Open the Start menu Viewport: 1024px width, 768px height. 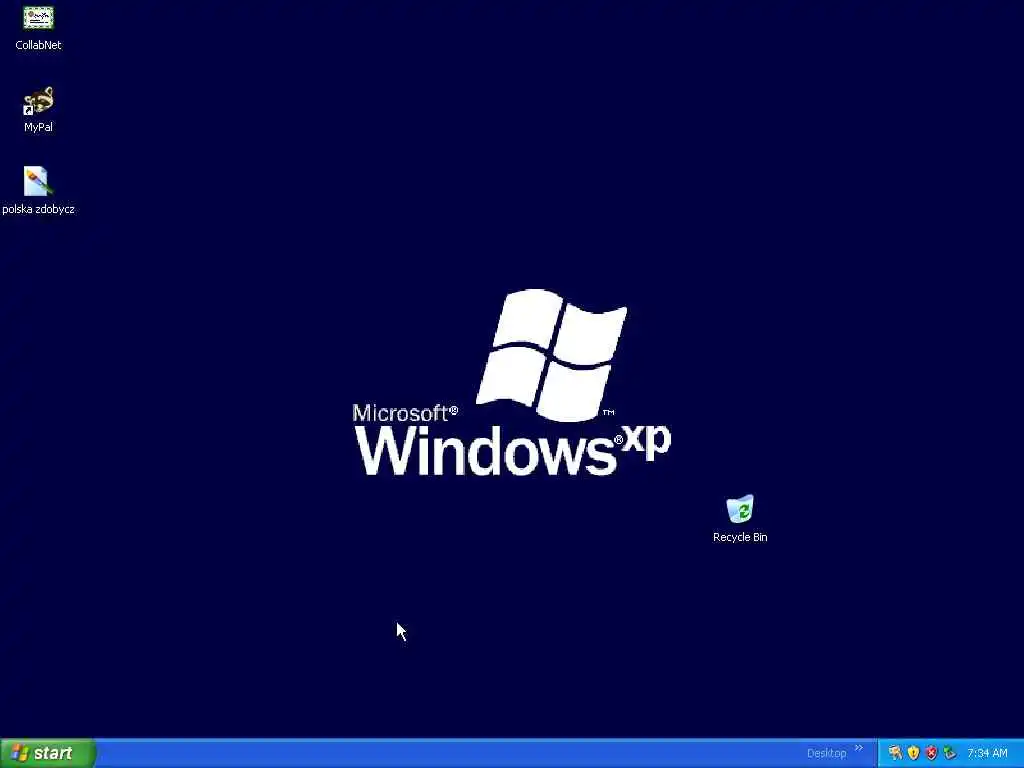pyautogui.click(x=48, y=753)
